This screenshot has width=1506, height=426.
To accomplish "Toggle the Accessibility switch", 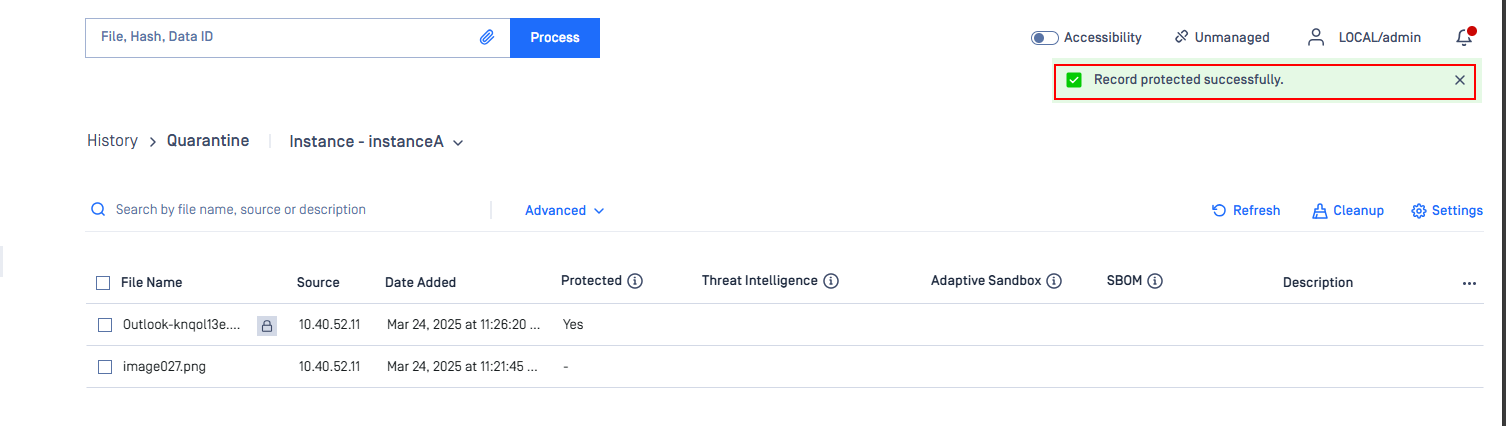I will [1044, 38].
